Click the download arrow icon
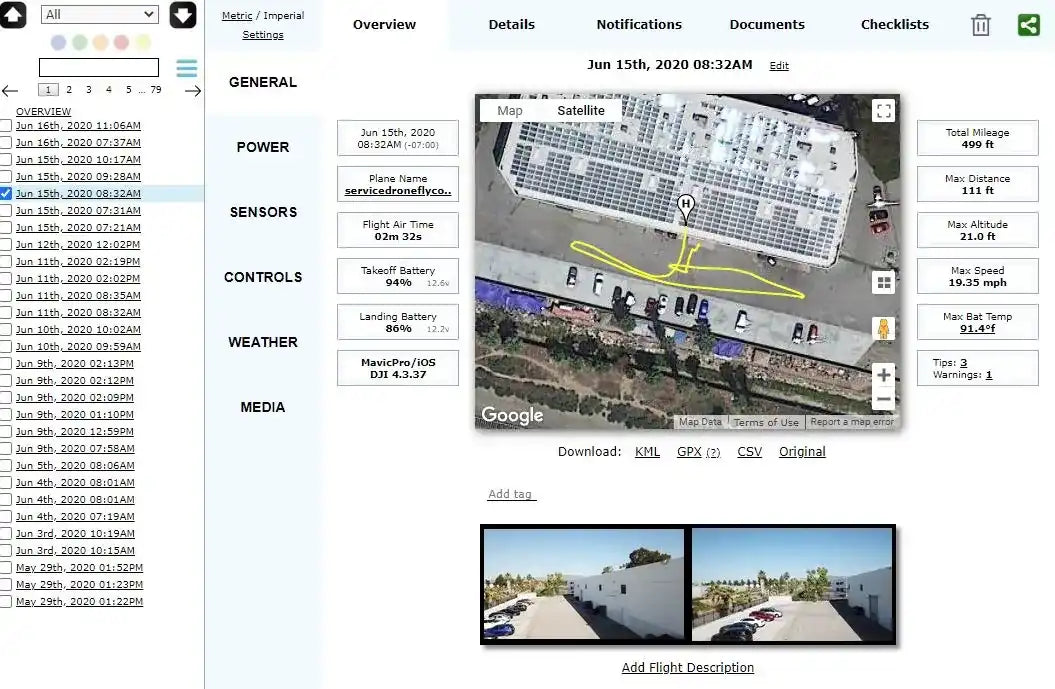Image resolution: width=1055 pixels, height=689 pixels. 183,15
